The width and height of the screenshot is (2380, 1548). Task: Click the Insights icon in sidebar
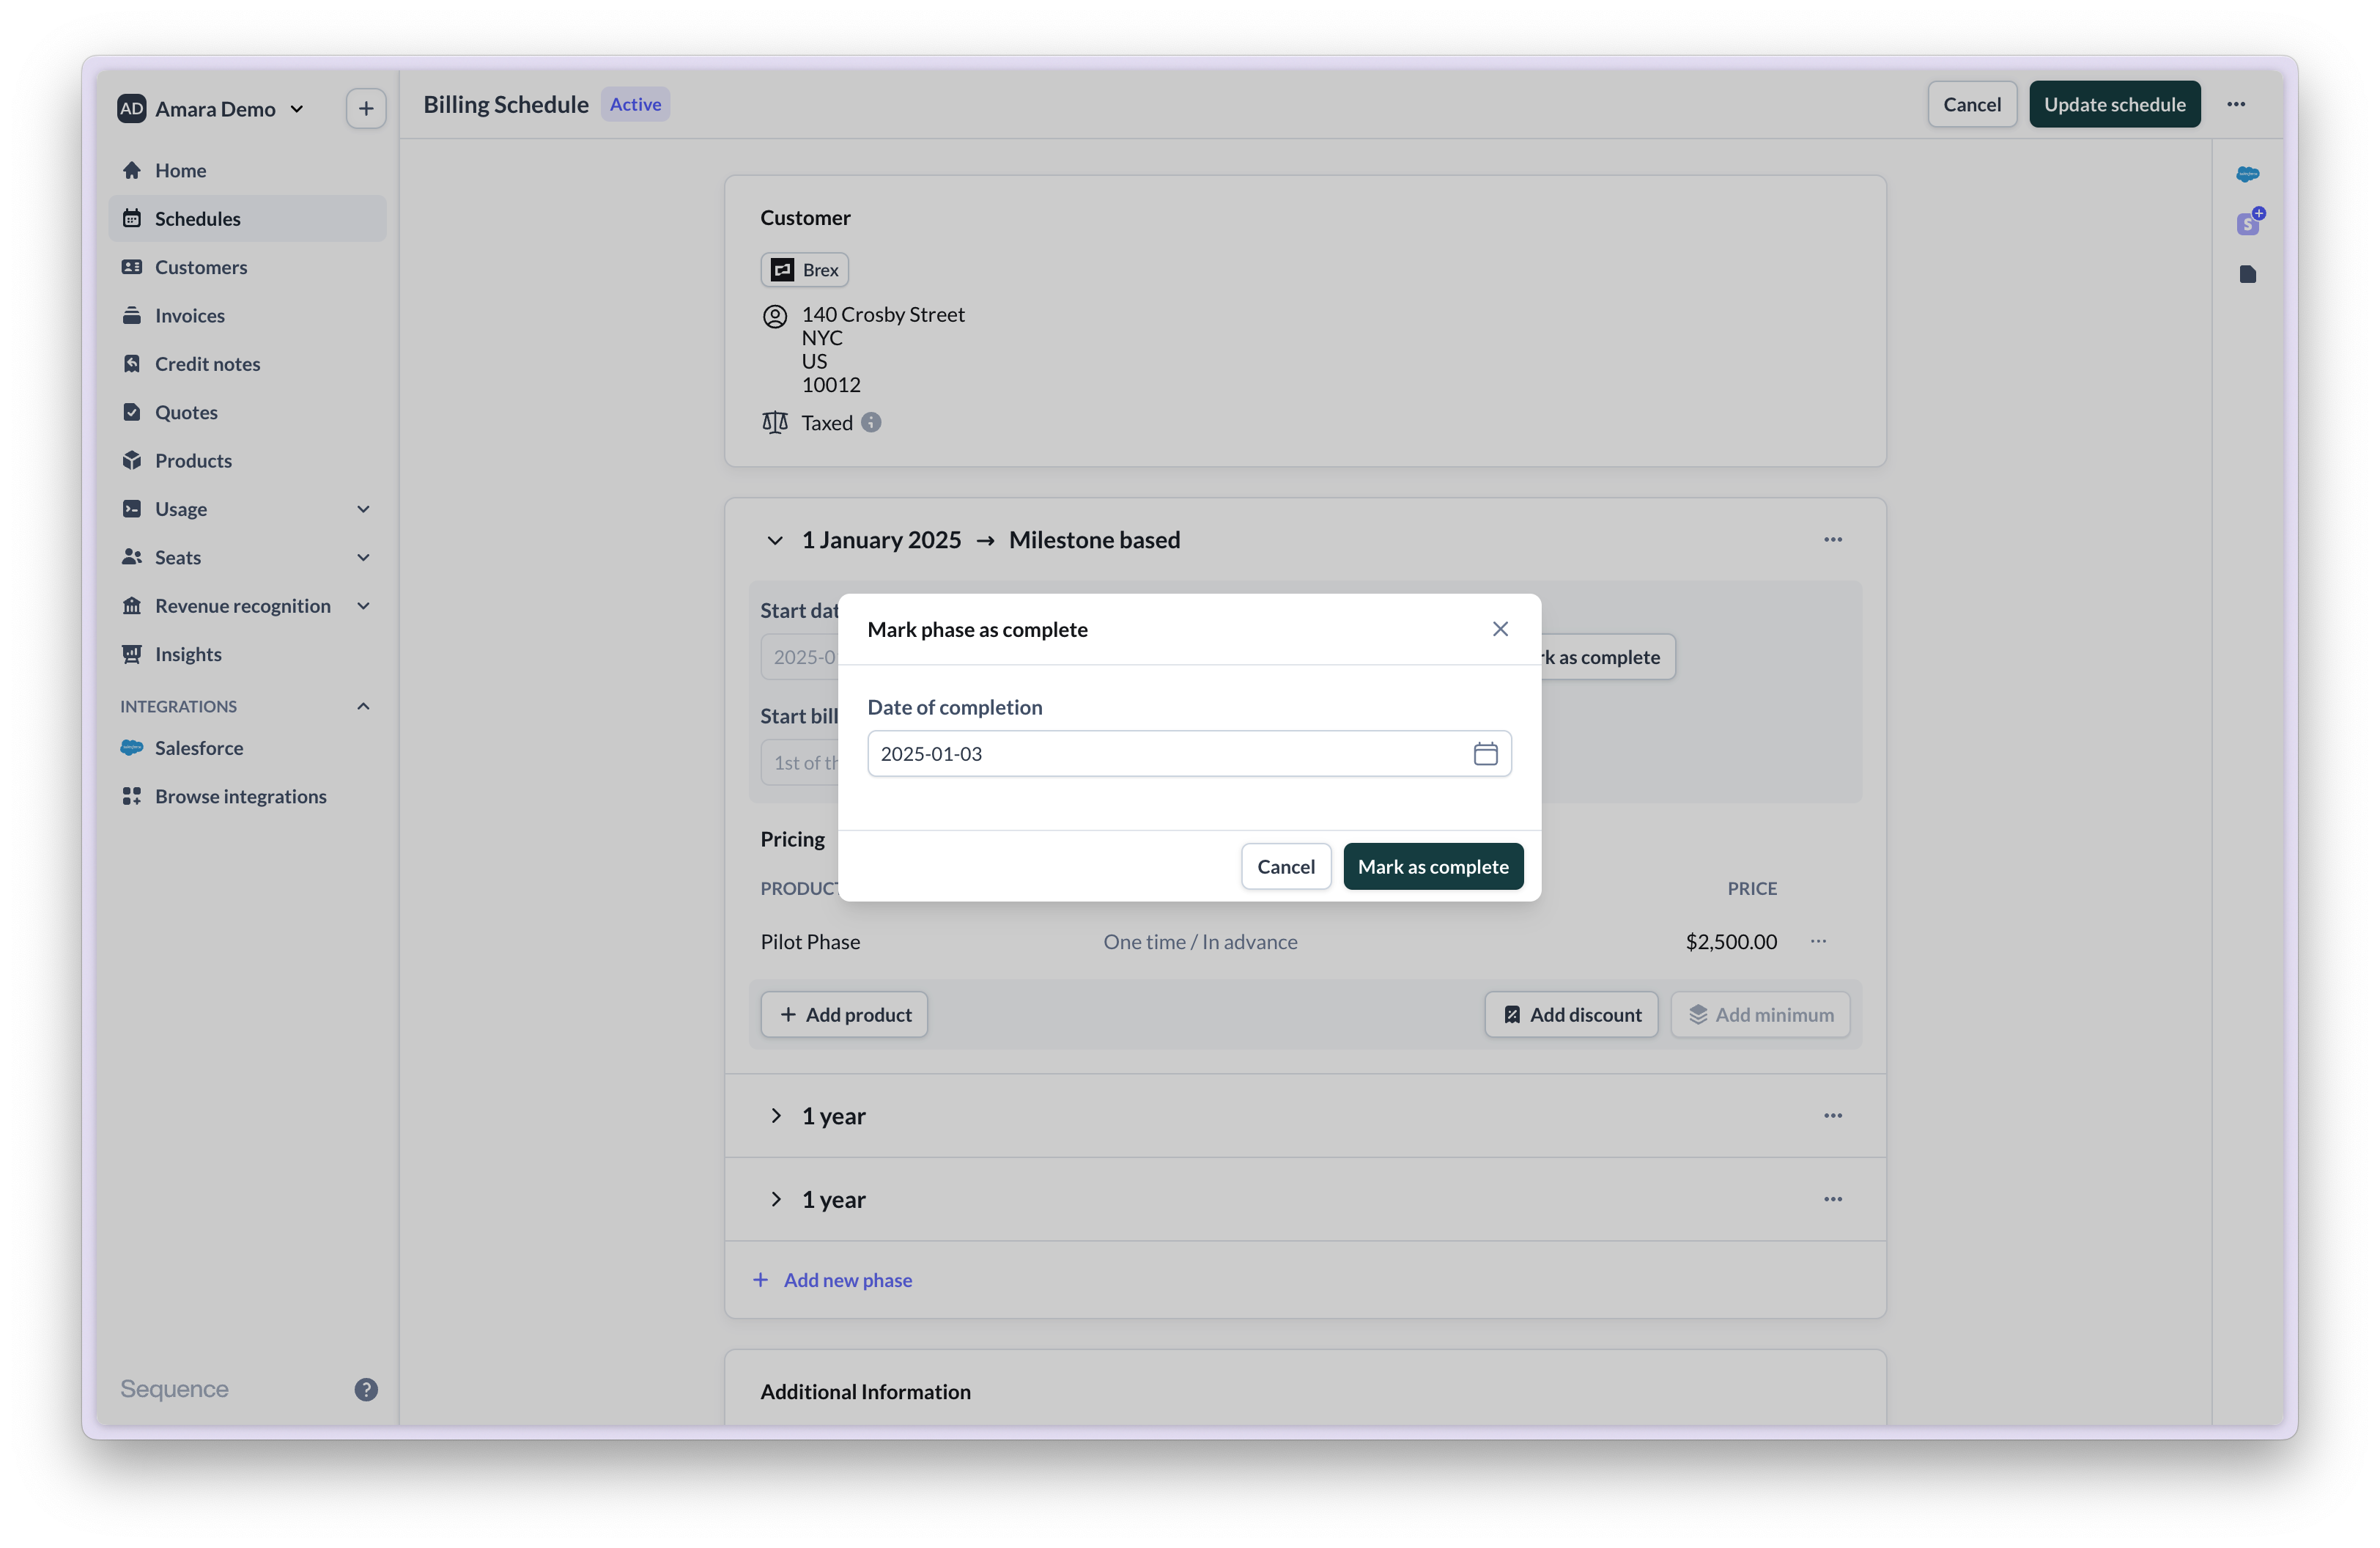pos(131,654)
